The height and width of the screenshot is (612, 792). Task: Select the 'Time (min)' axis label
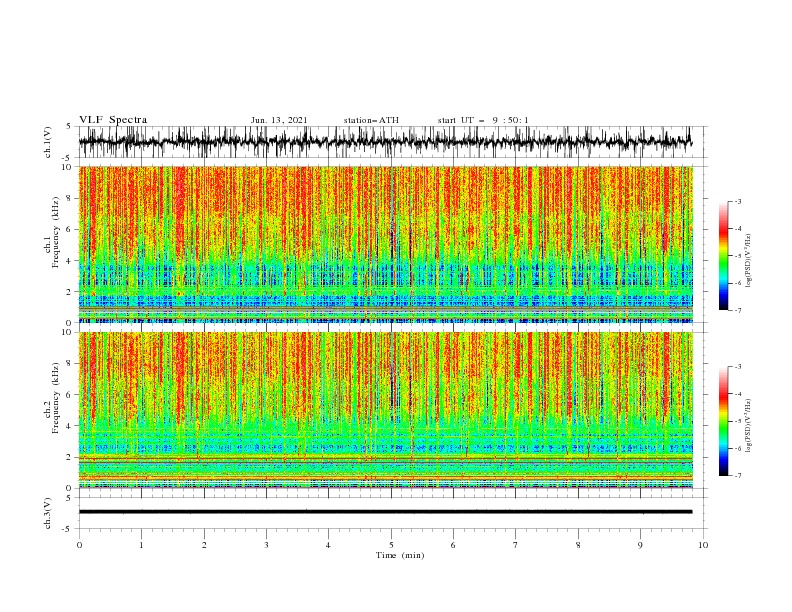tap(400, 555)
